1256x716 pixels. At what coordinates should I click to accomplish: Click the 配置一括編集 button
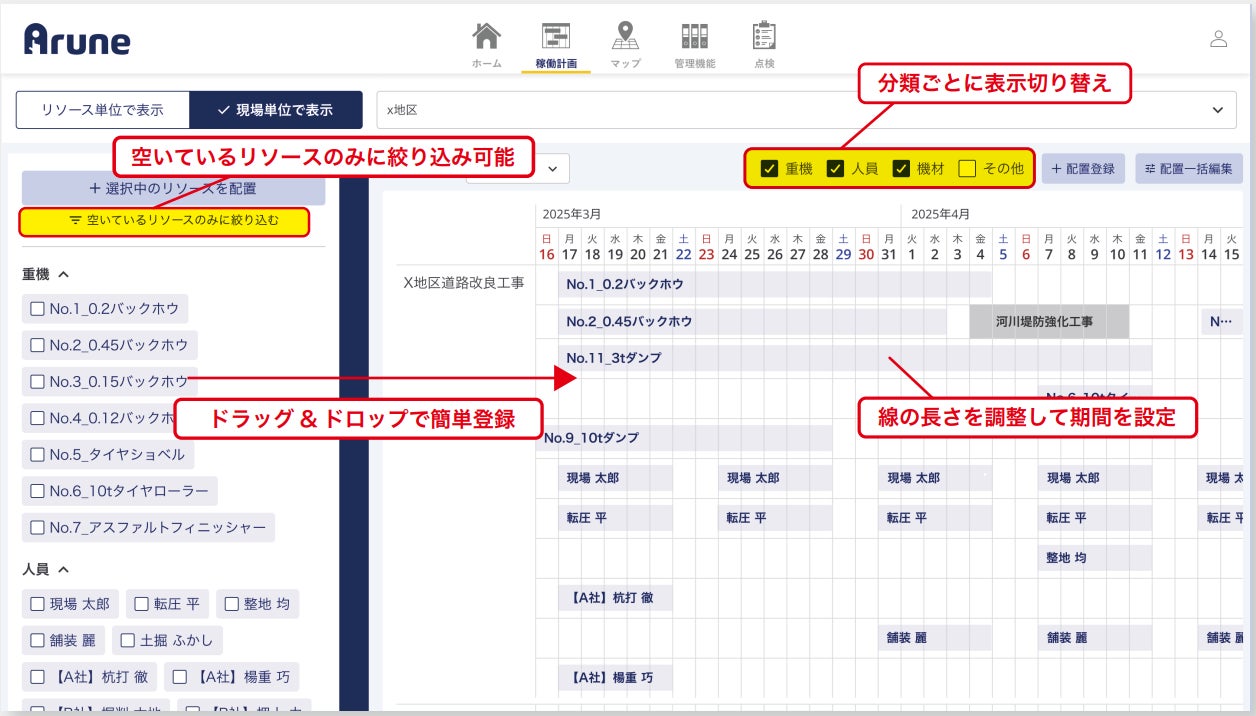[x=1189, y=169]
